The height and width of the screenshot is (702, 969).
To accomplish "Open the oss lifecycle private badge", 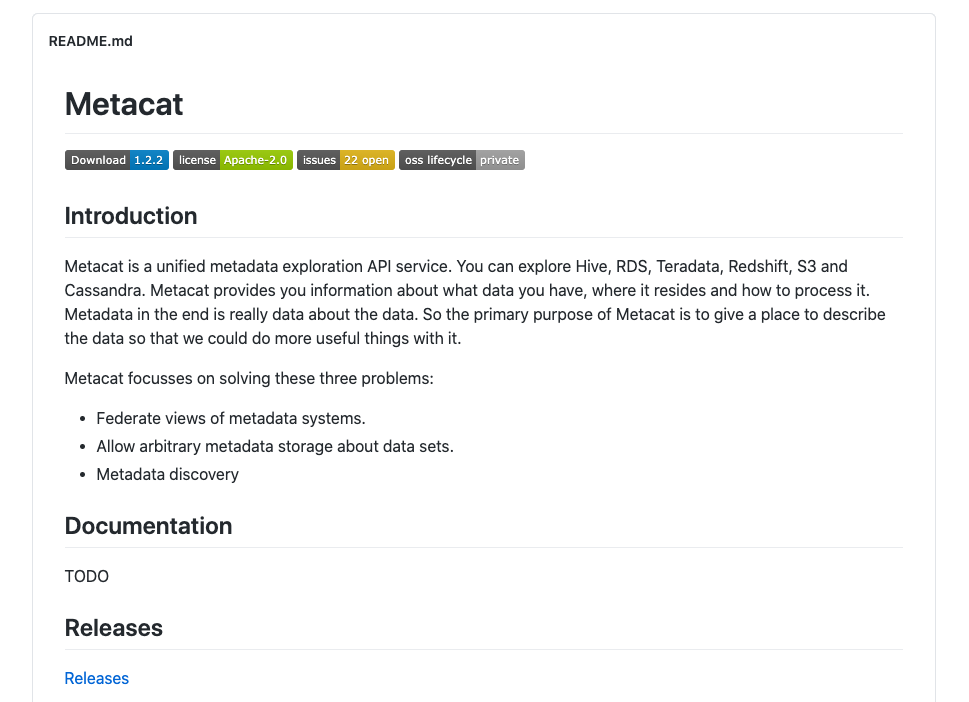I will tap(462, 160).
